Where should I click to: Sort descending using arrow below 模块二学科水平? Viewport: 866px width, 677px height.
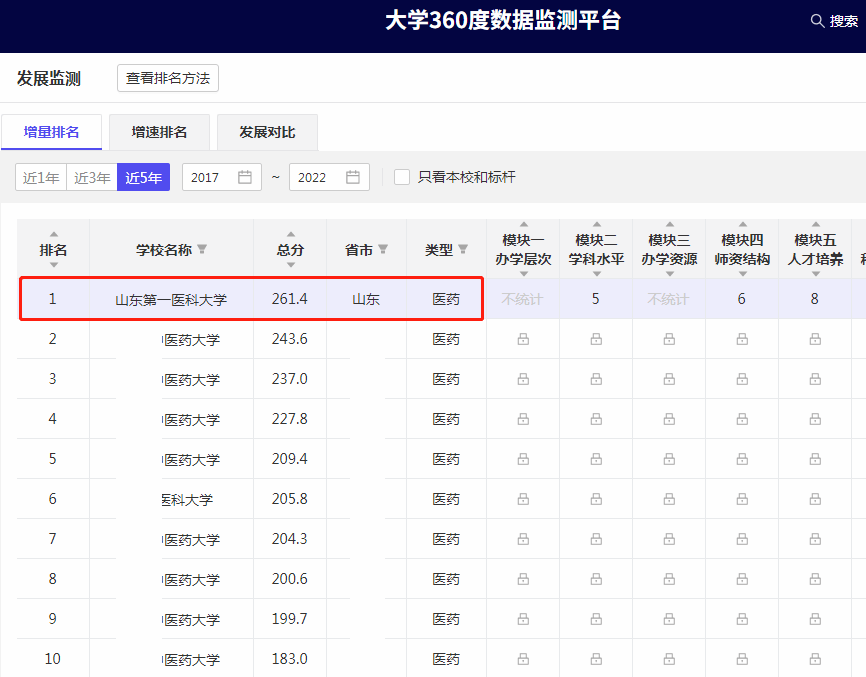point(596,274)
